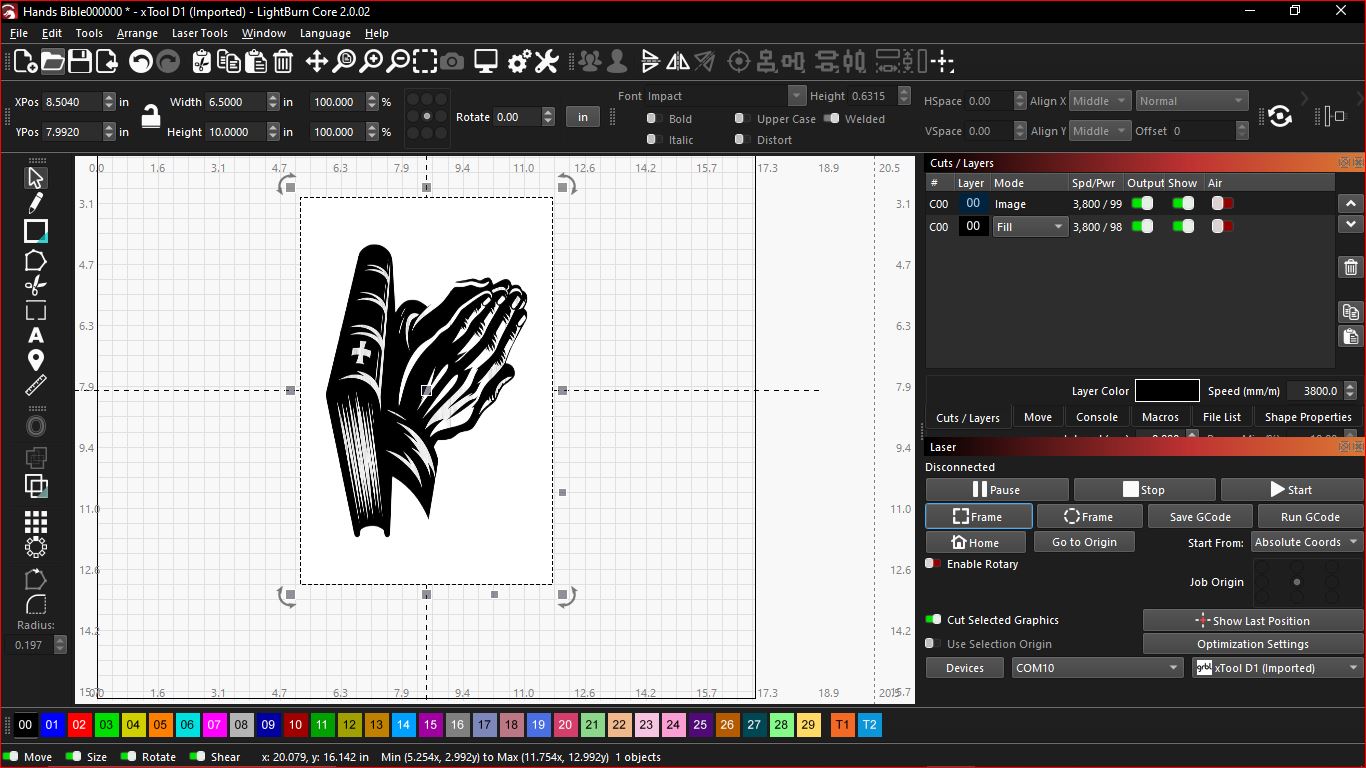This screenshot has width=1366, height=768.
Task: Select the Draw Lines pencil tool
Action: tap(36, 204)
